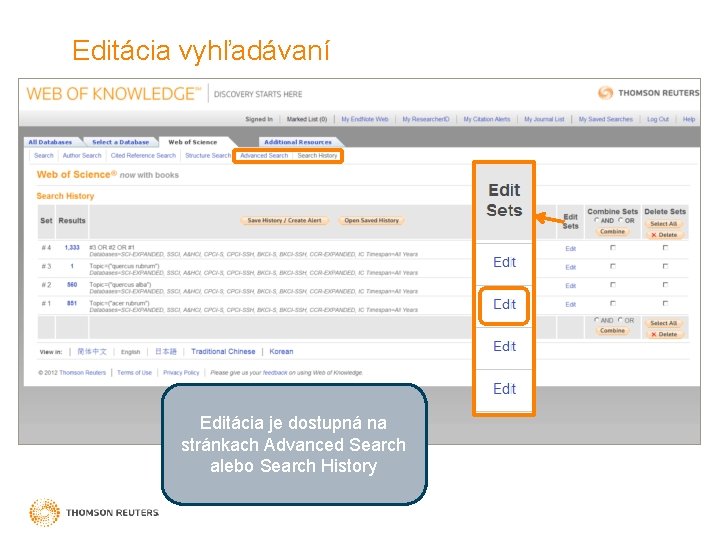
Task: Open My Citation Alerts
Action: 487,119
